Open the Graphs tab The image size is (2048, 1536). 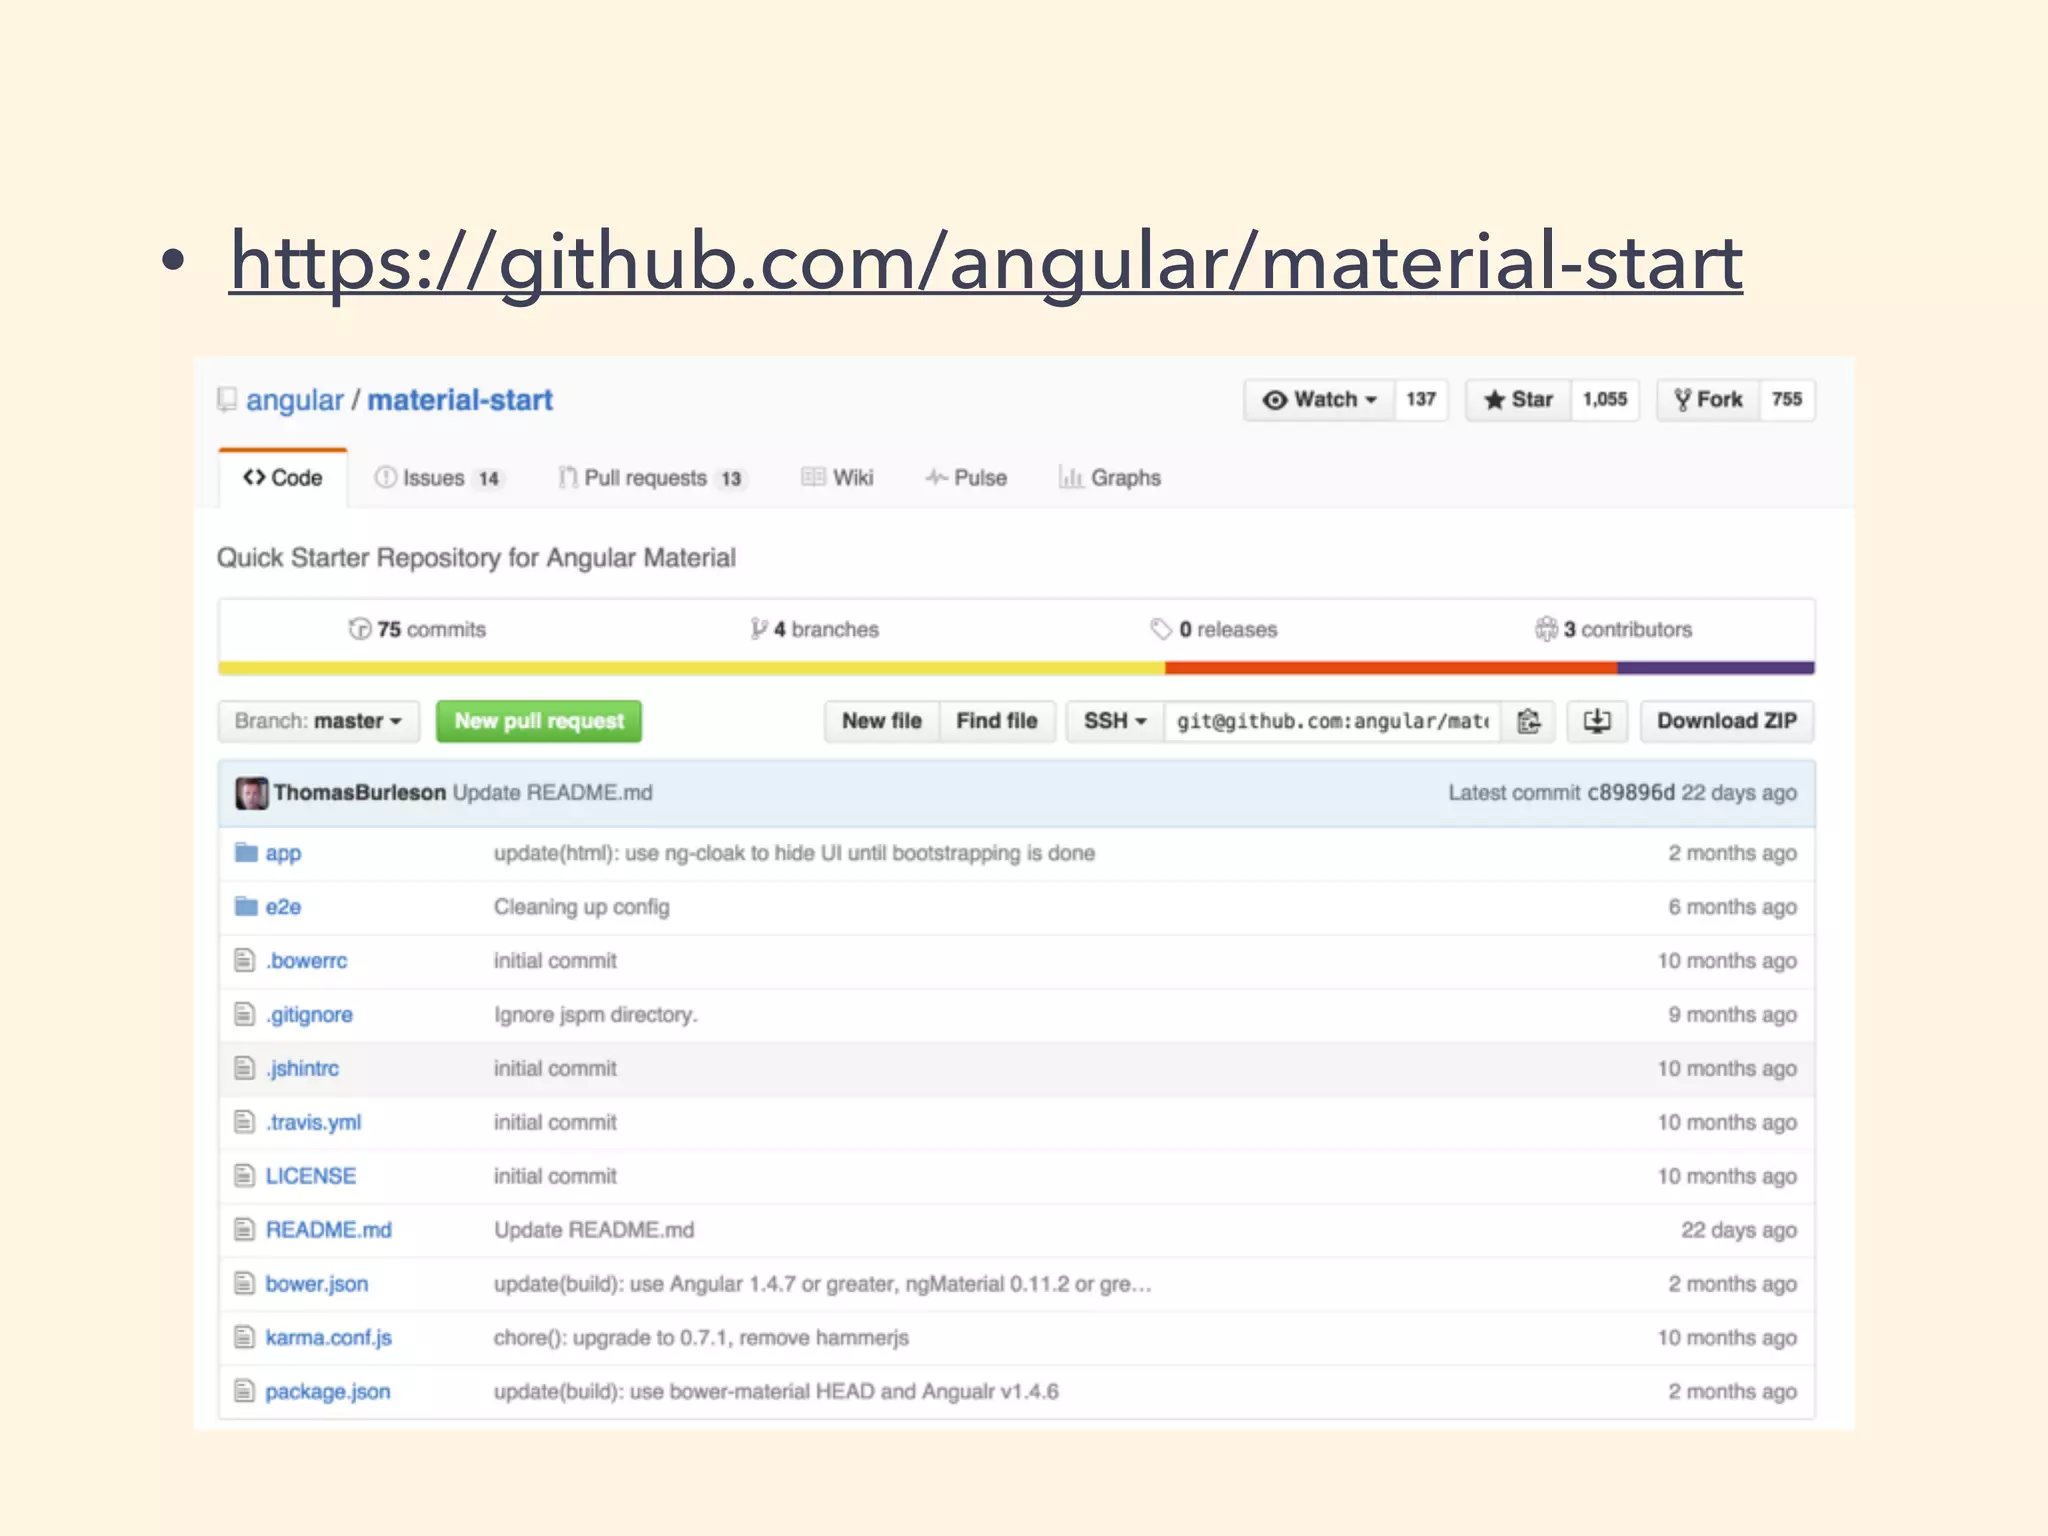tap(1110, 478)
